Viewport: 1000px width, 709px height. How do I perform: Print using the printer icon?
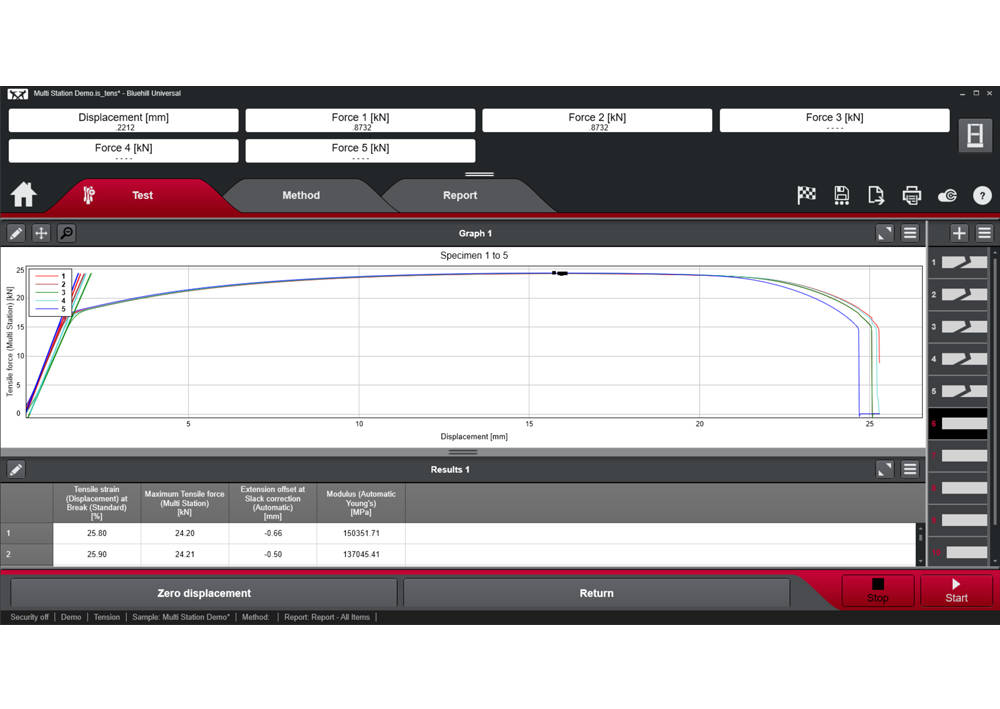(911, 195)
